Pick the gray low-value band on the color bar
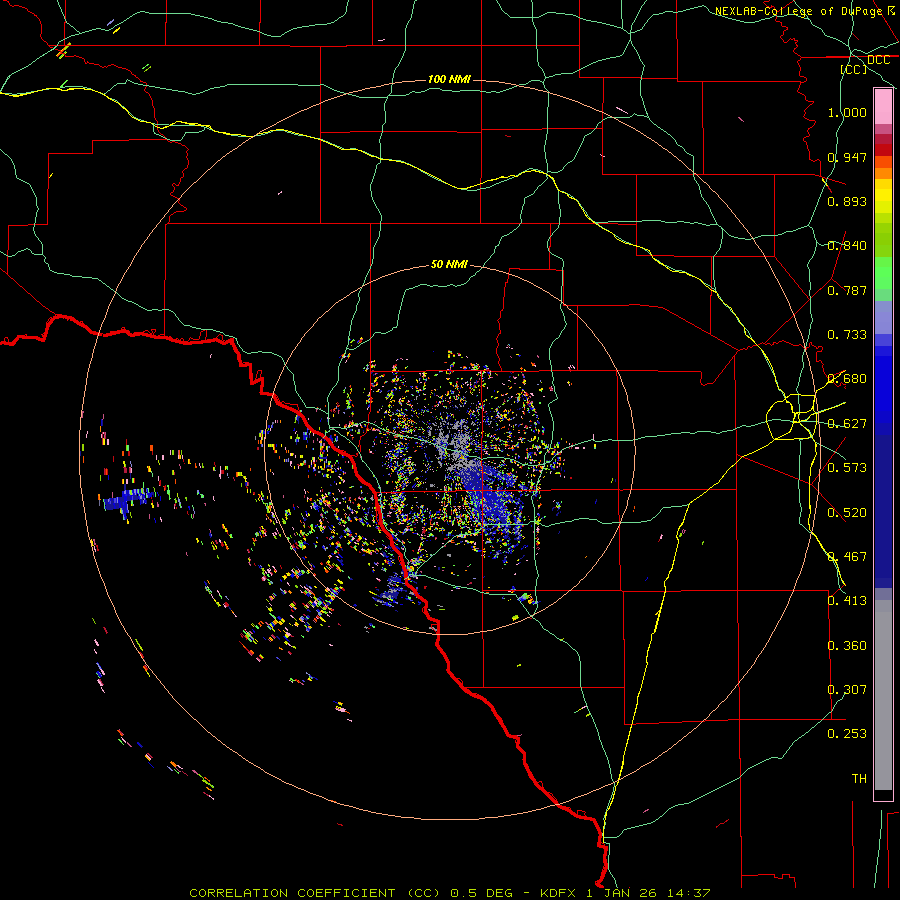Image resolution: width=900 pixels, height=900 pixels. click(883, 695)
